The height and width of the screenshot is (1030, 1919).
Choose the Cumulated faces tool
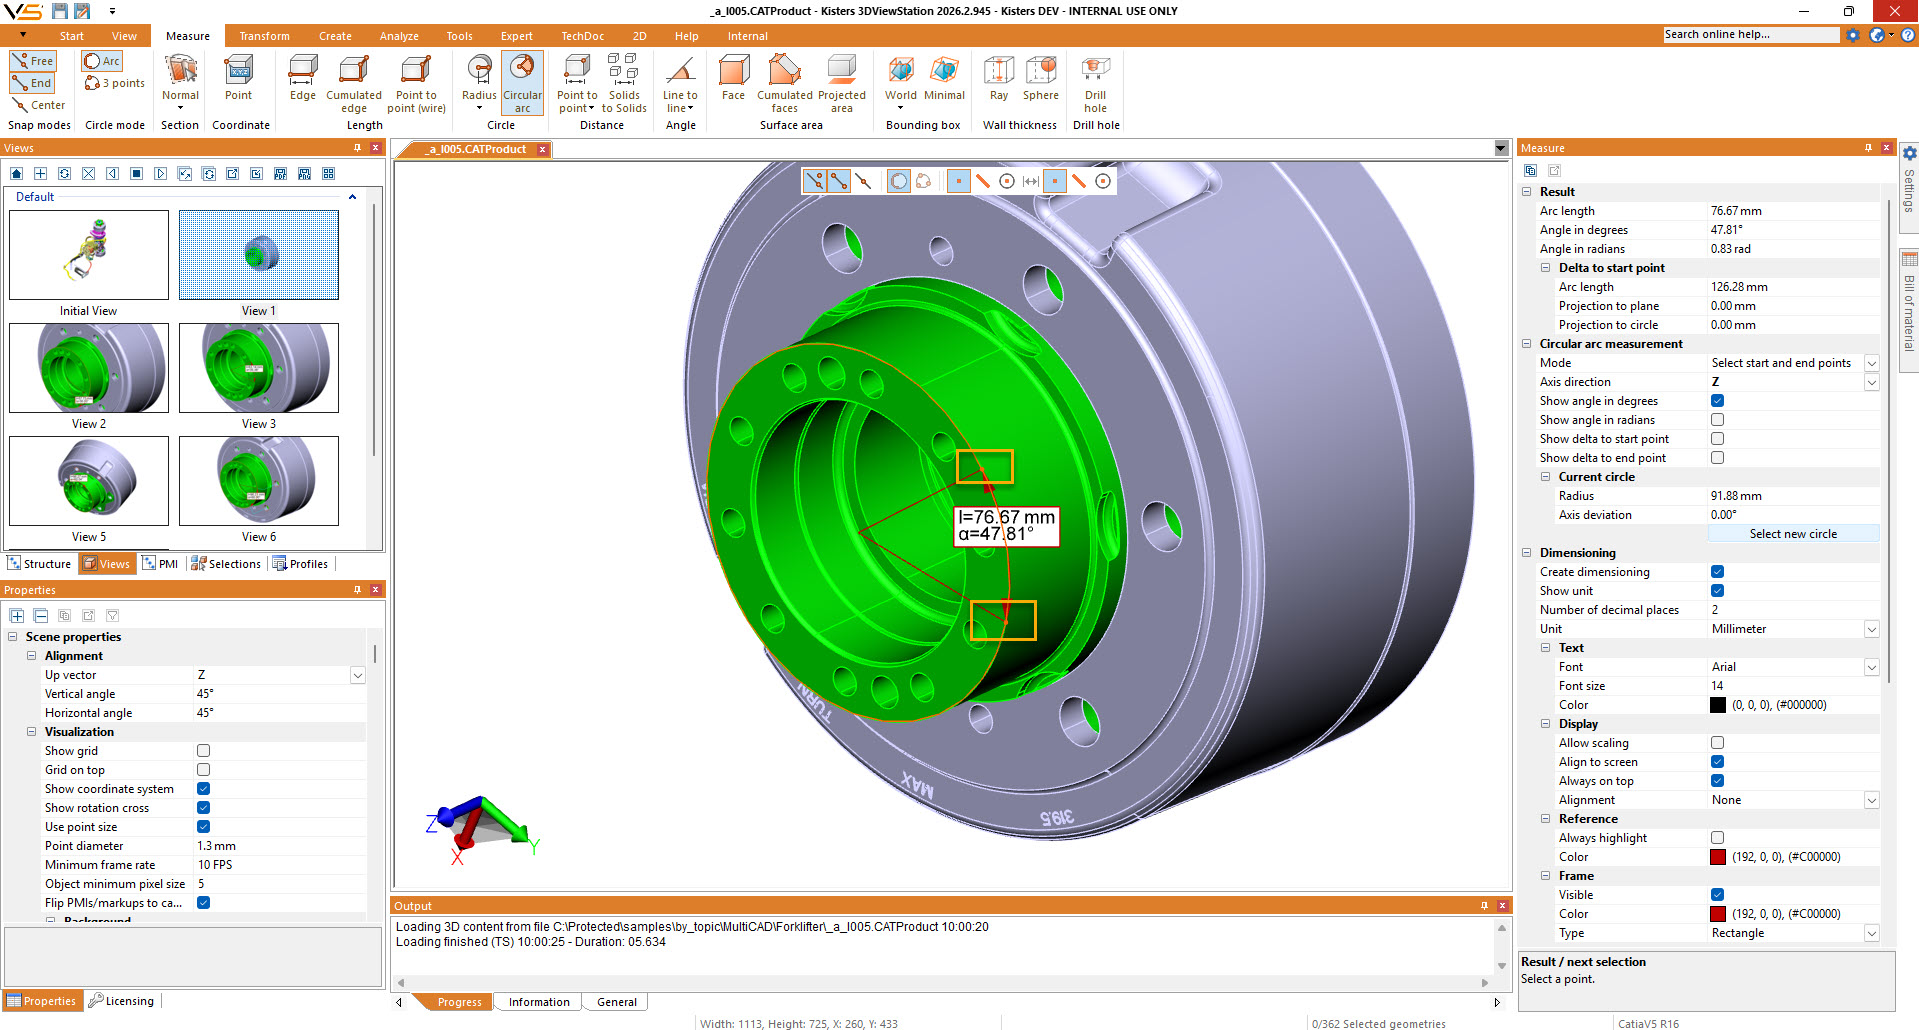coord(785,84)
